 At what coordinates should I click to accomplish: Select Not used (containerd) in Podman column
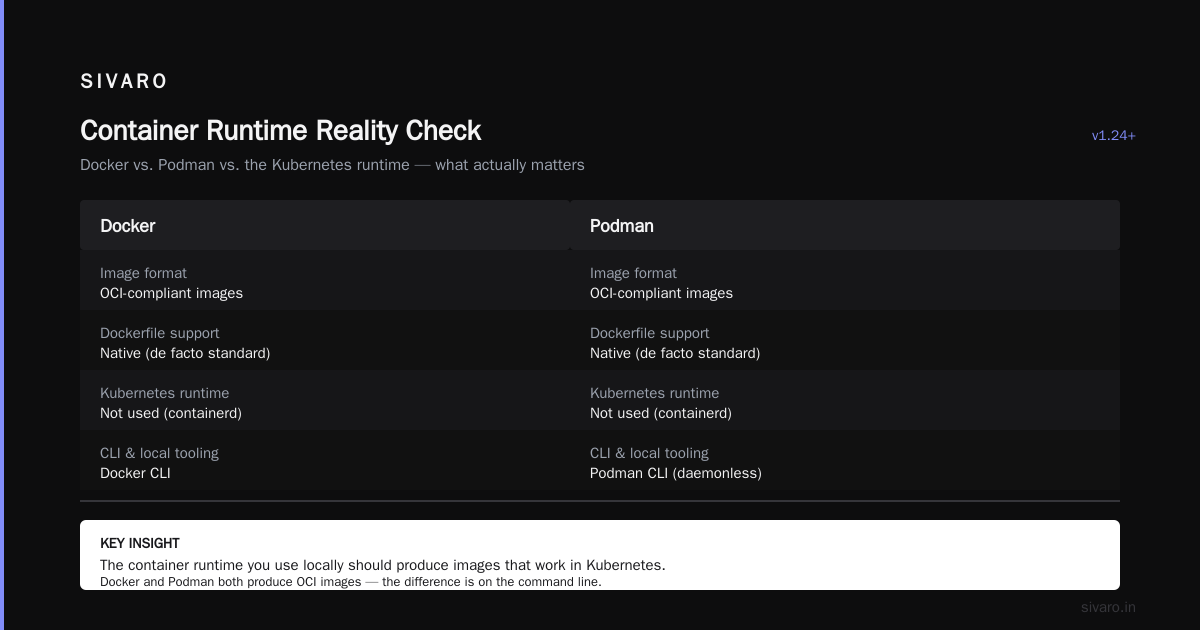[661, 413]
